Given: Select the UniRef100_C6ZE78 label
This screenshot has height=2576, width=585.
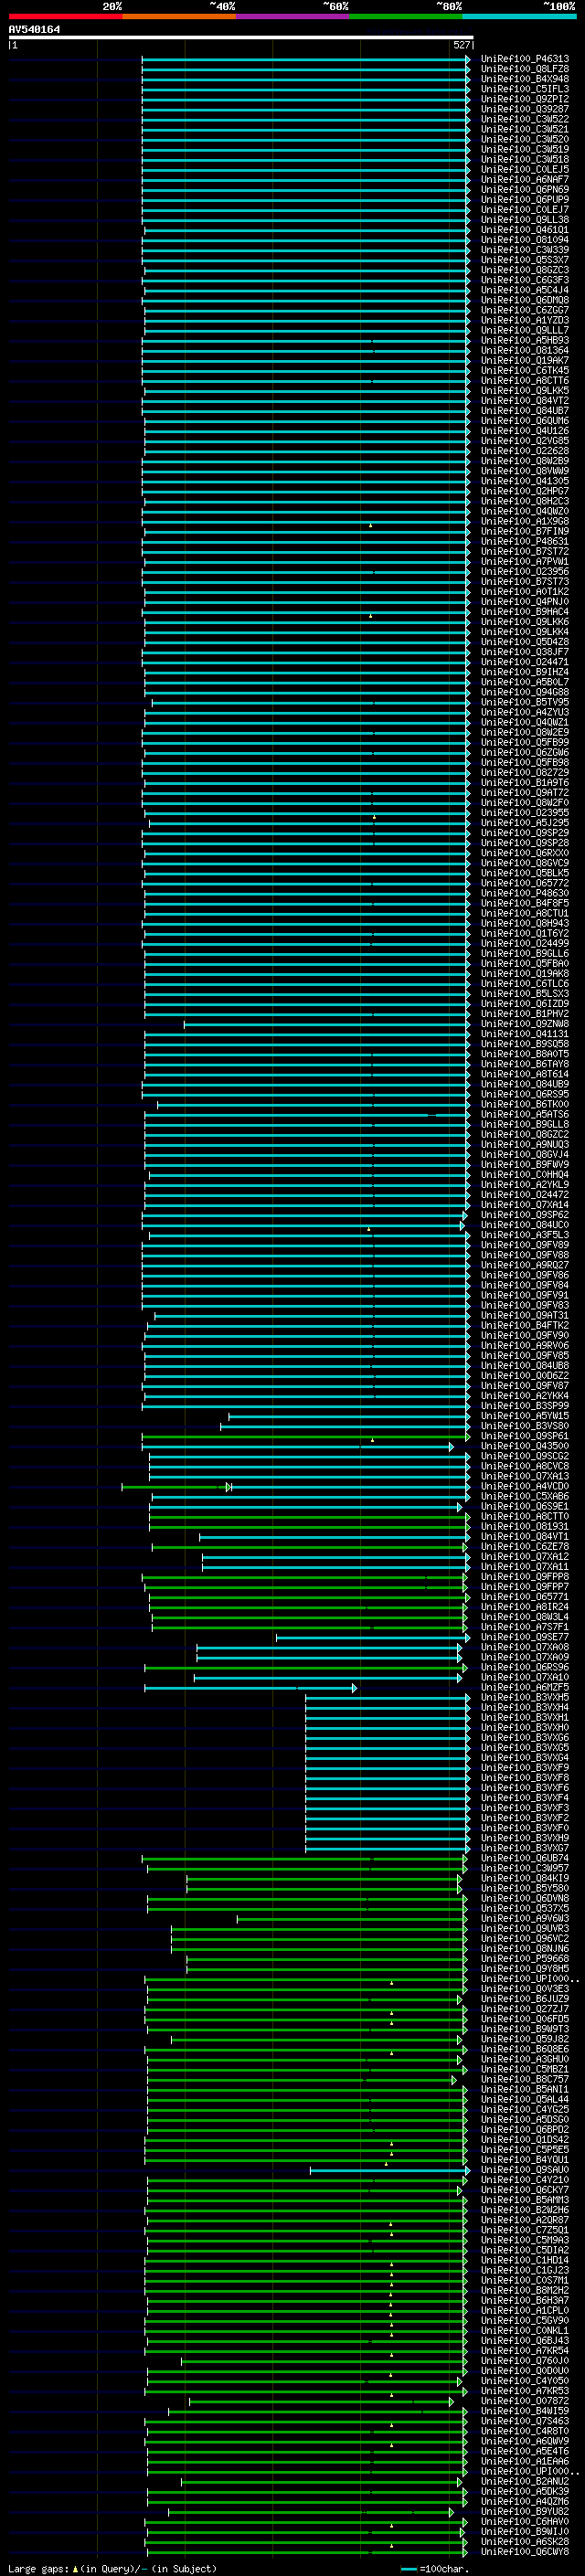Looking at the screenshot, I should coord(524,1547).
